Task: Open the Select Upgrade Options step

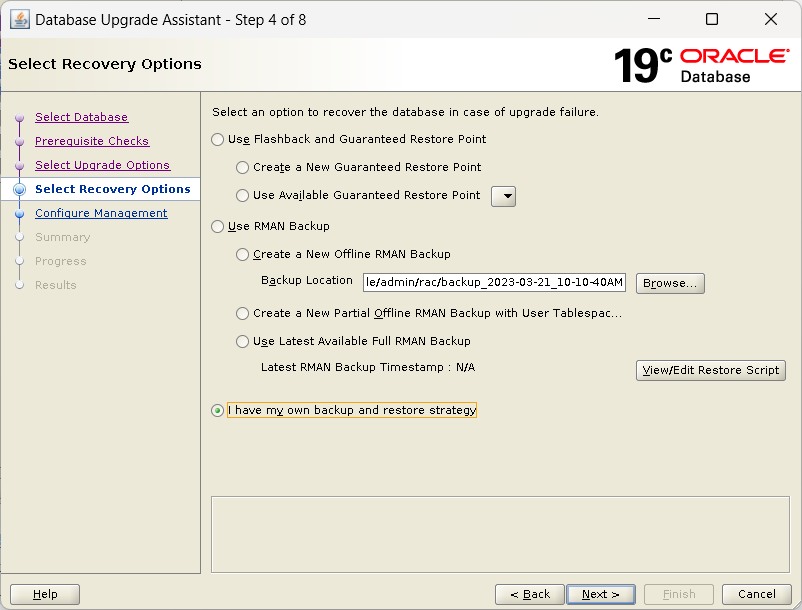Action: [x=102, y=165]
